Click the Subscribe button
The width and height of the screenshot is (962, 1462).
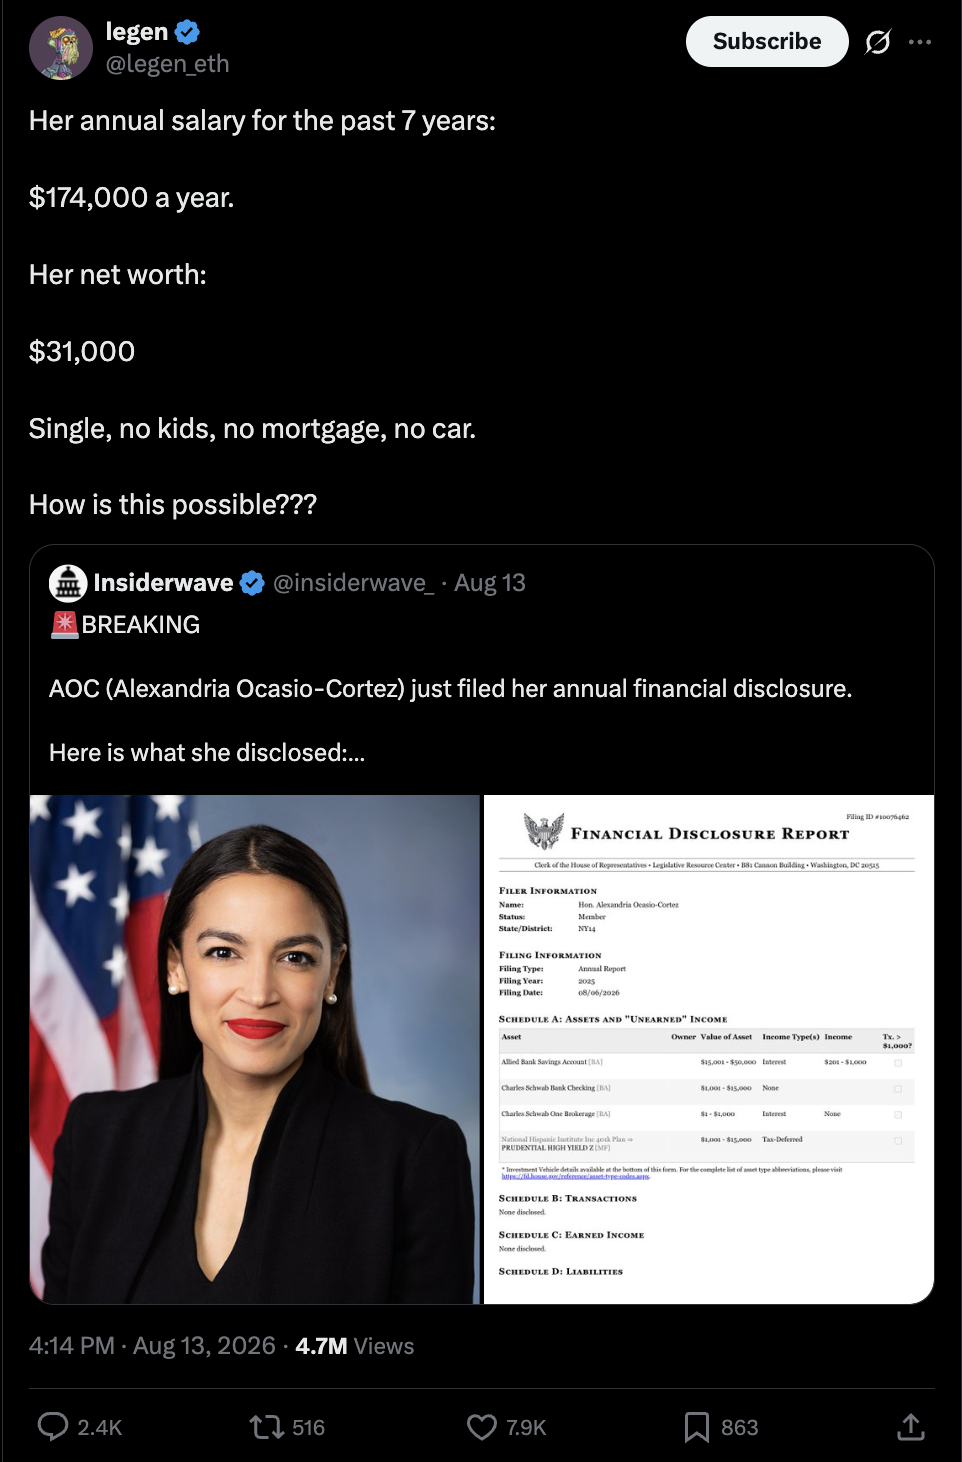(767, 41)
